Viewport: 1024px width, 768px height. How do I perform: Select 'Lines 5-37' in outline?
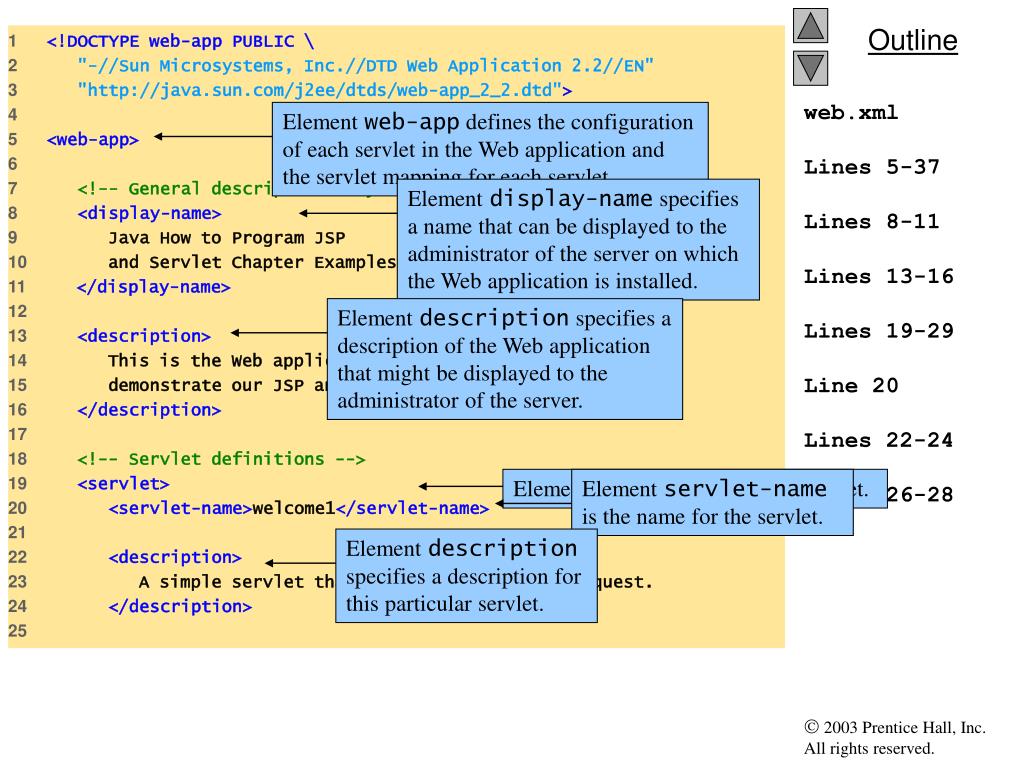[871, 167]
